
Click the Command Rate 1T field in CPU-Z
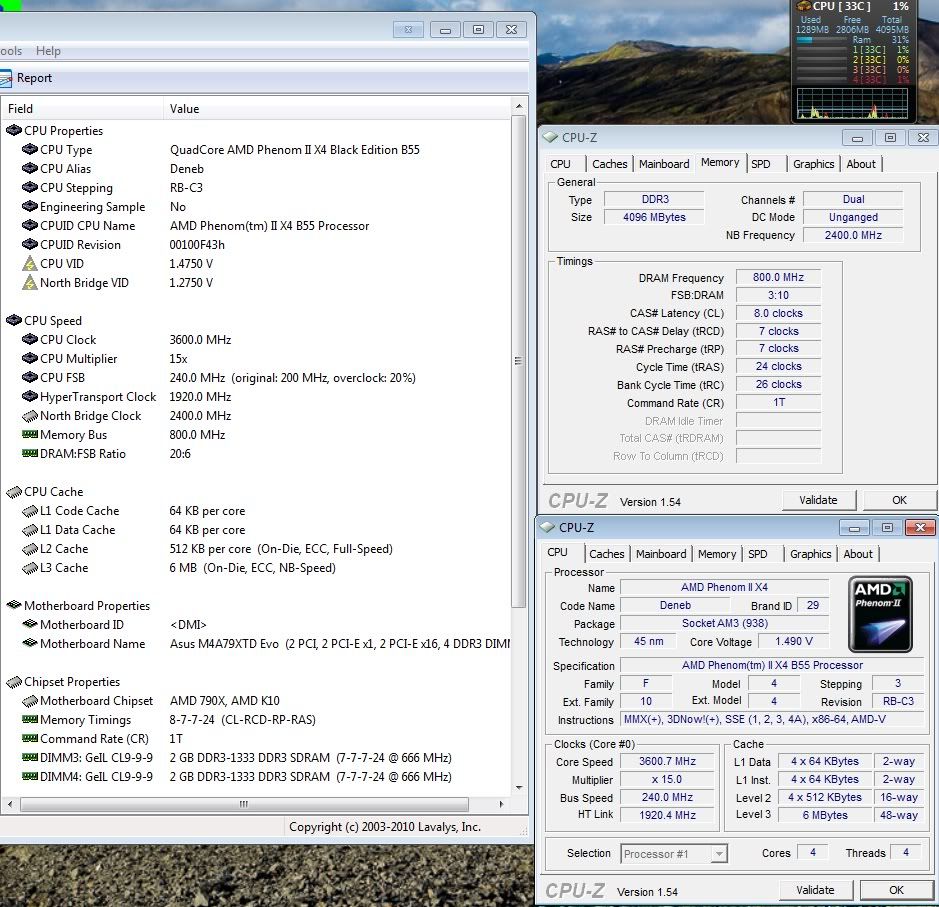click(x=778, y=402)
